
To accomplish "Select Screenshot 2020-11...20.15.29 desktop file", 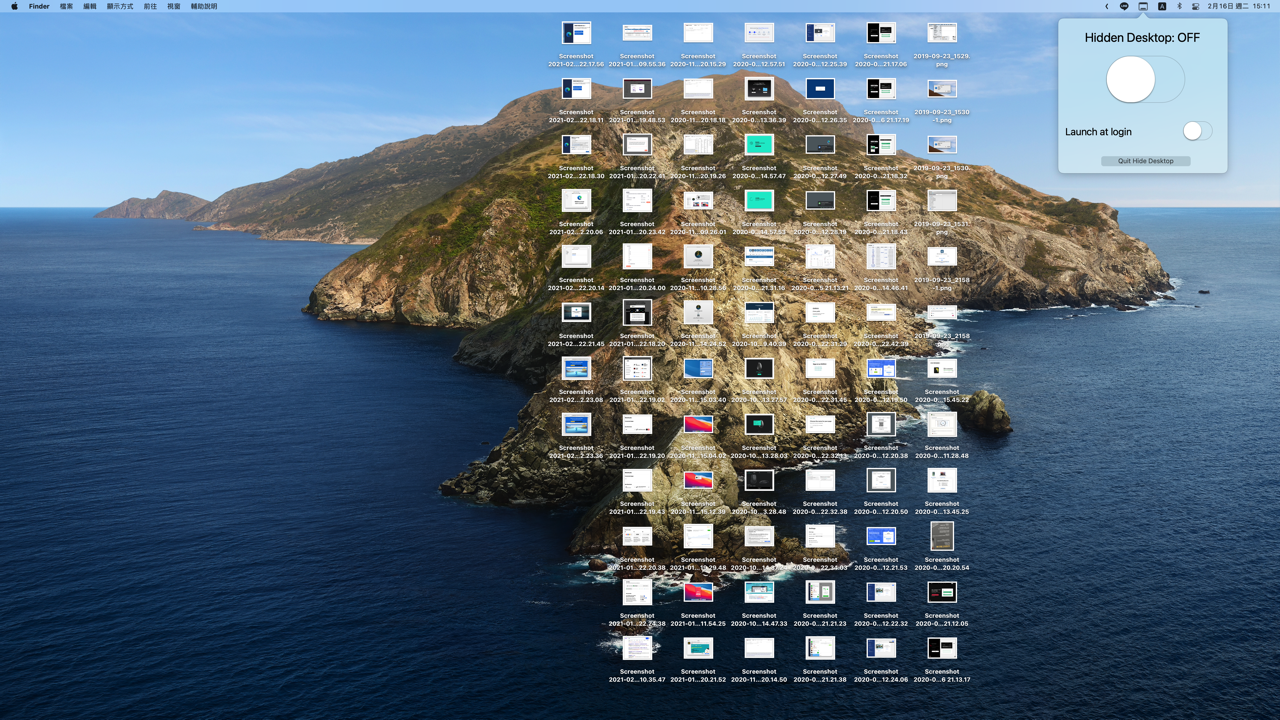I will pos(698,45).
